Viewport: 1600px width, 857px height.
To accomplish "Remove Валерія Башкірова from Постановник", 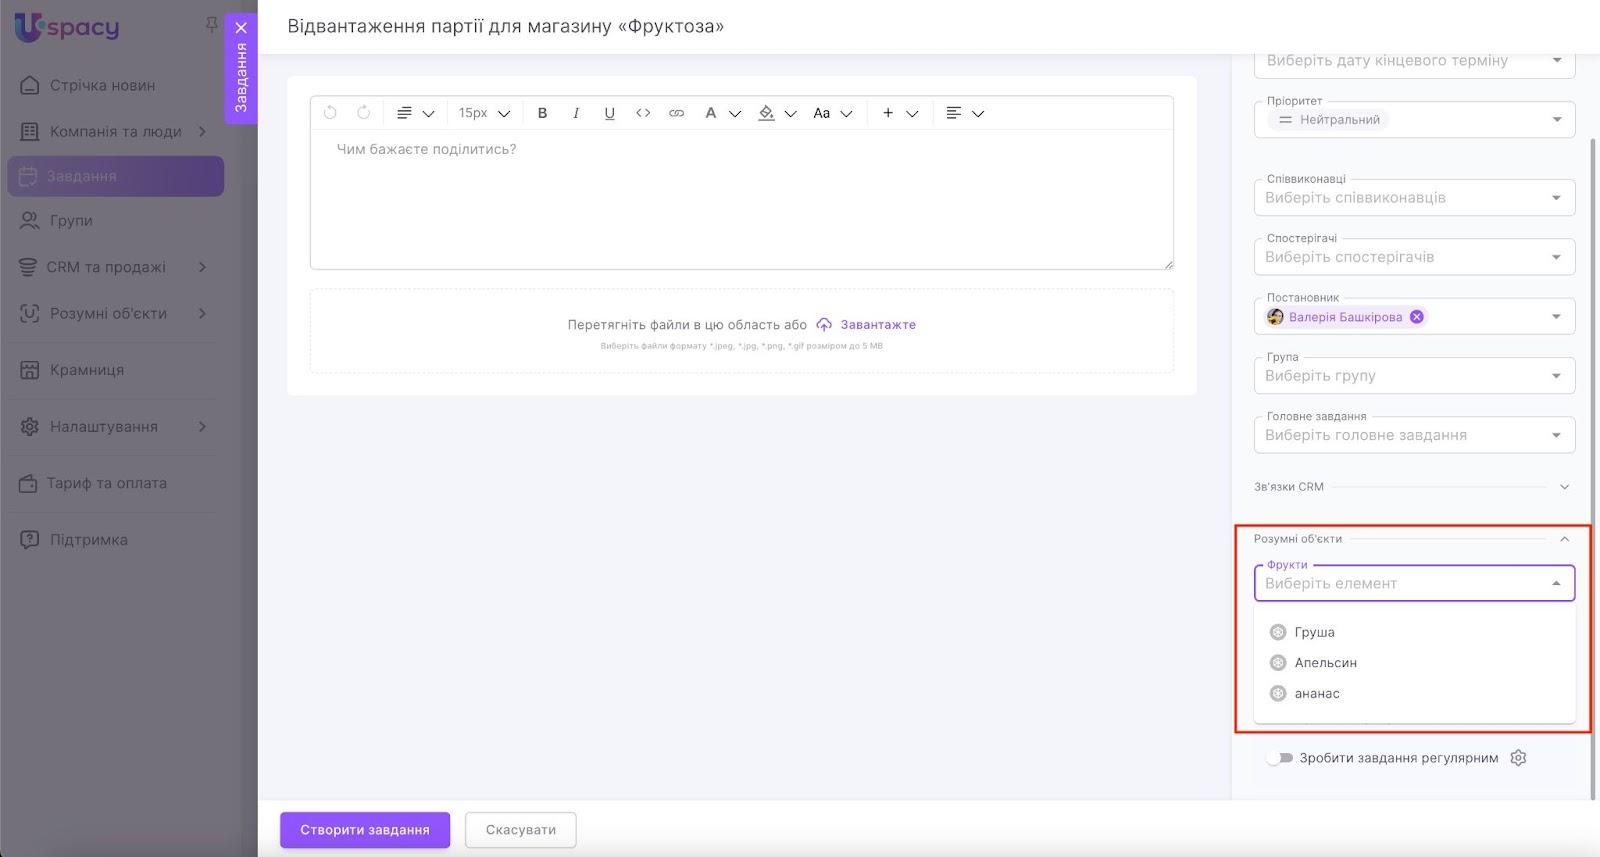I will (1416, 317).
